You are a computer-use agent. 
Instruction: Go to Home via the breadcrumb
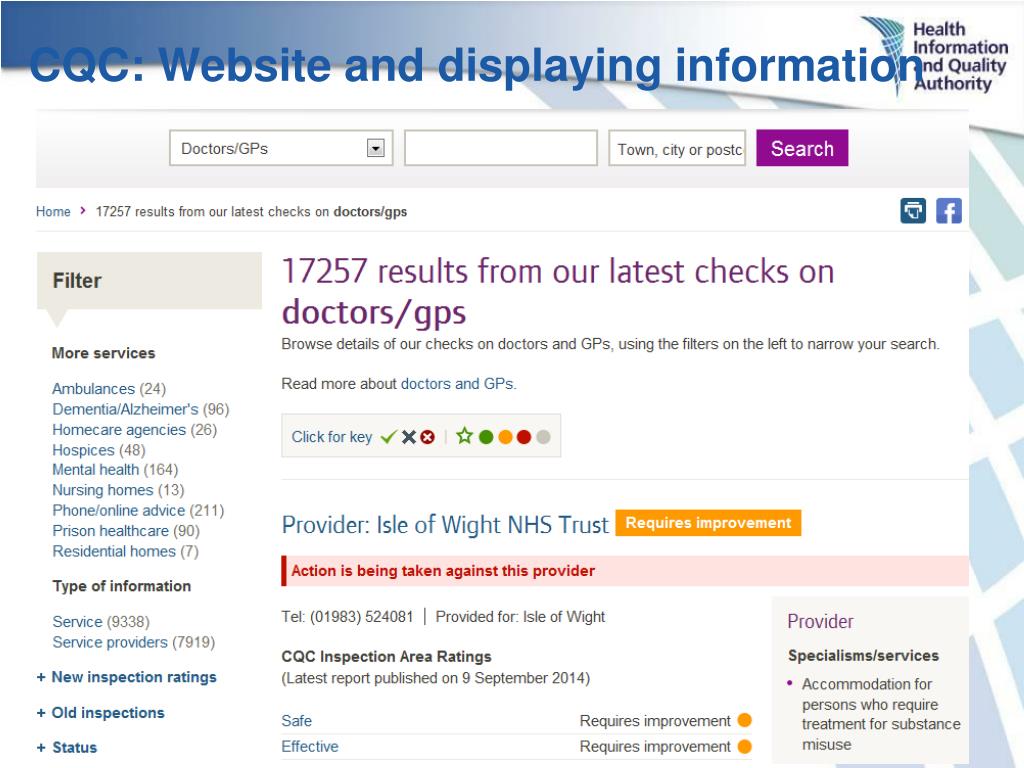coord(53,212)
